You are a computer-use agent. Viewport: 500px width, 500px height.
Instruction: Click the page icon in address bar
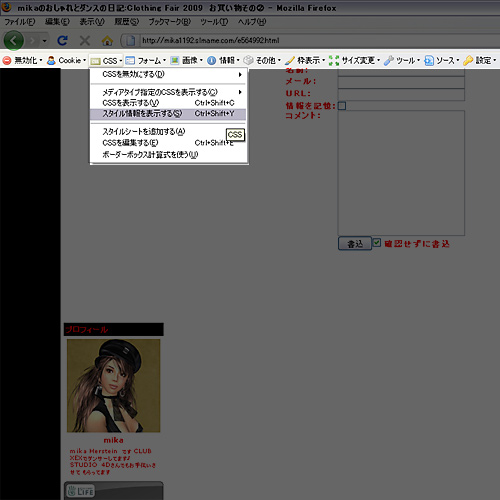pos(130,41)
